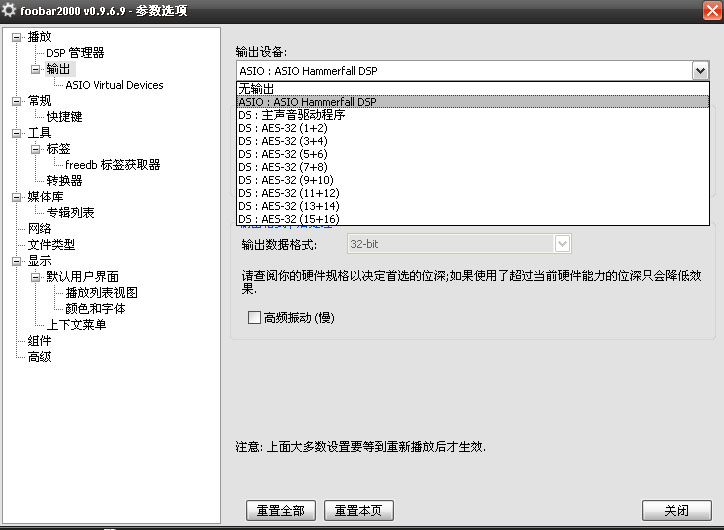
Task: Open the 工具 page
Action: coord(39,133)
